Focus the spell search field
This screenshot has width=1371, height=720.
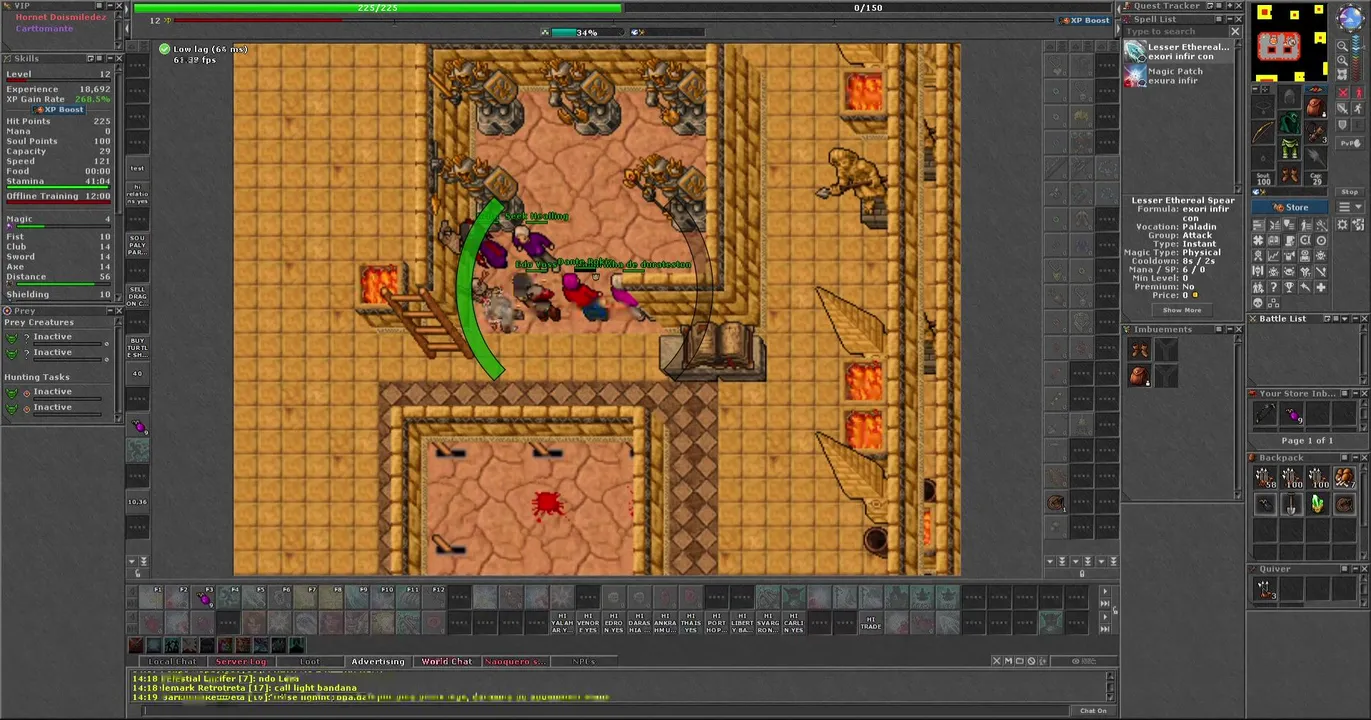1176,32
